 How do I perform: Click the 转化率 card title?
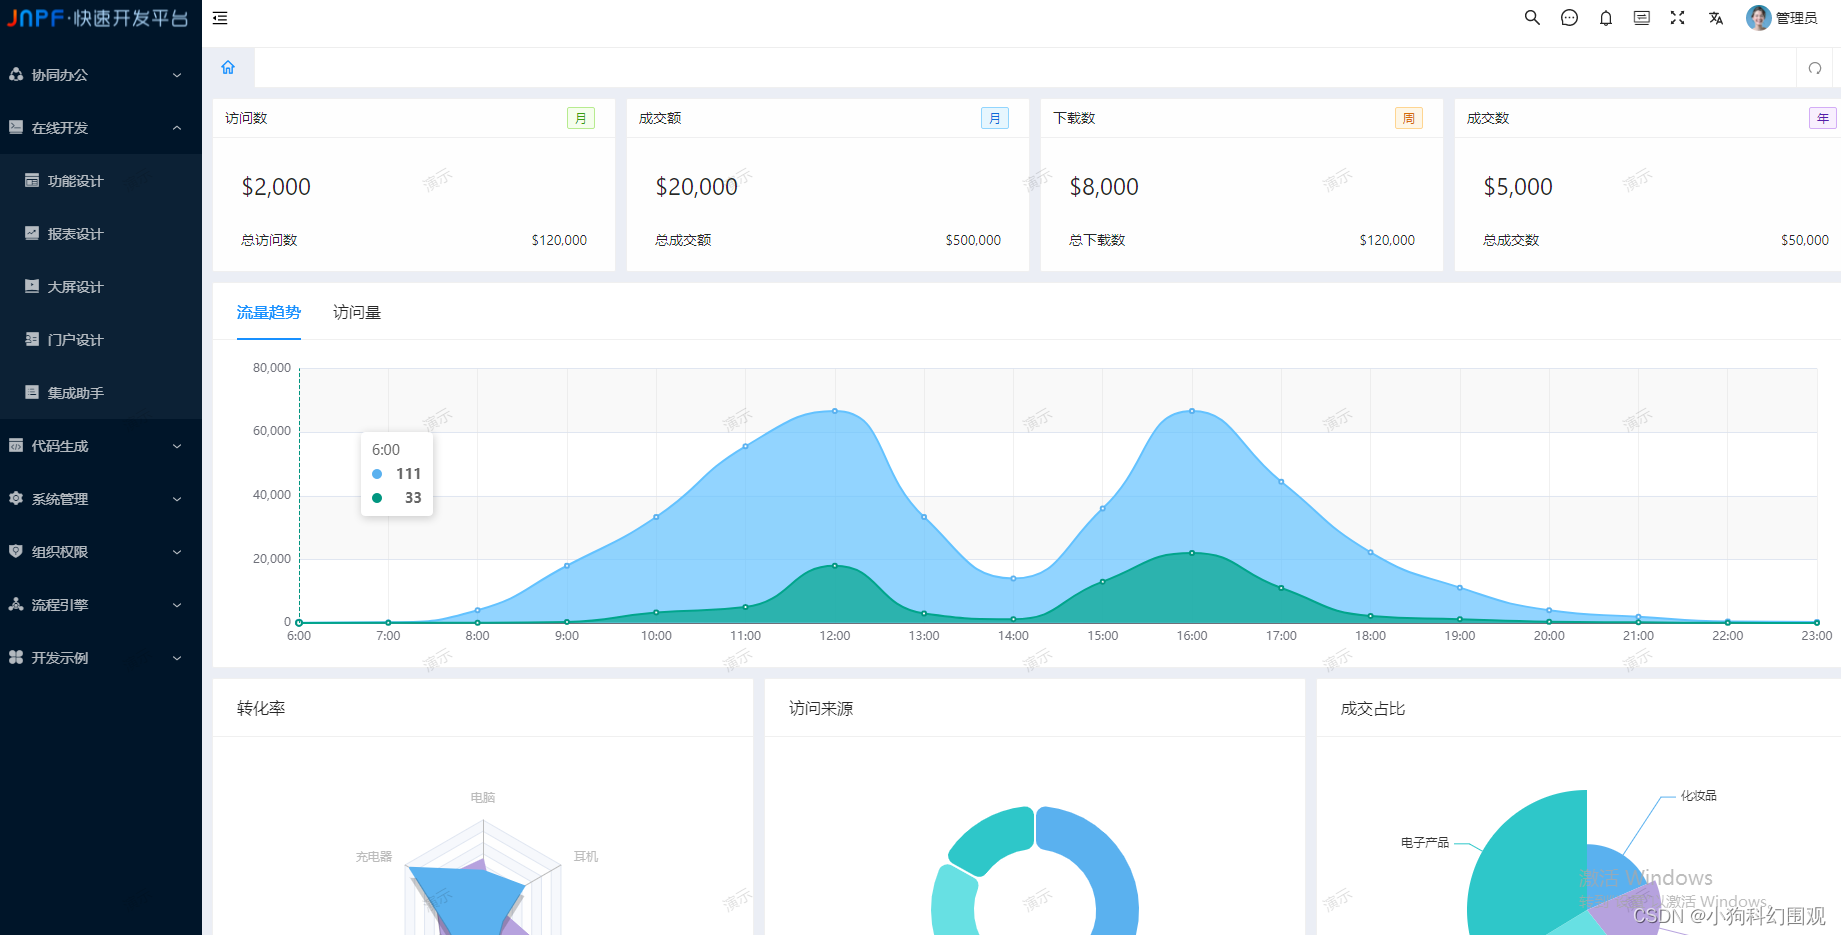pos(261,709)
